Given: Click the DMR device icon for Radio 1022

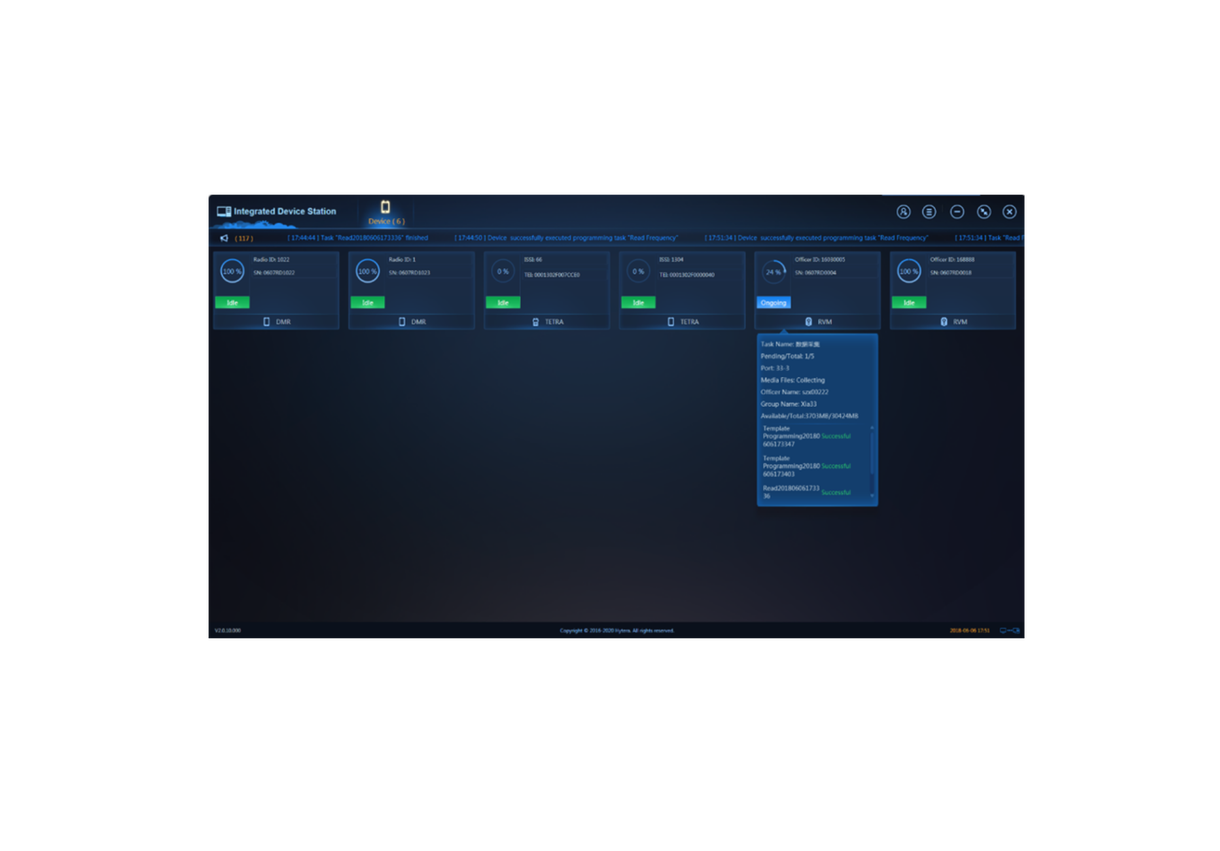Looking at the screenshot, I should point(266,322).
